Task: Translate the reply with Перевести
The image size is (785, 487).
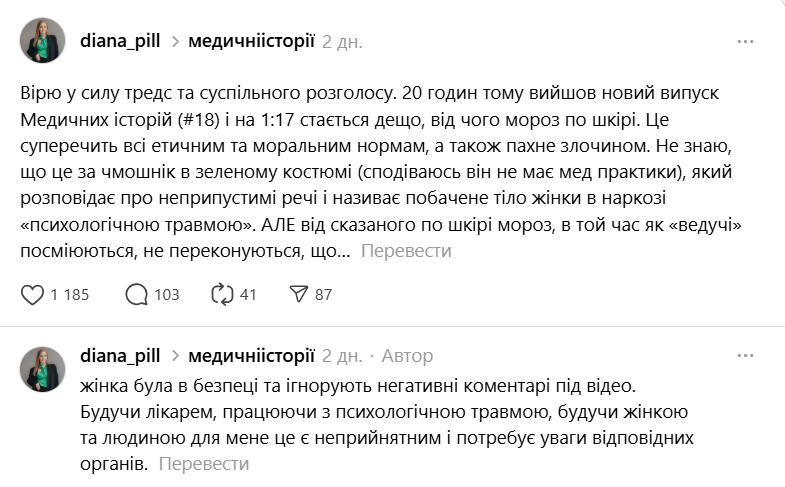Action: (204, 464)
